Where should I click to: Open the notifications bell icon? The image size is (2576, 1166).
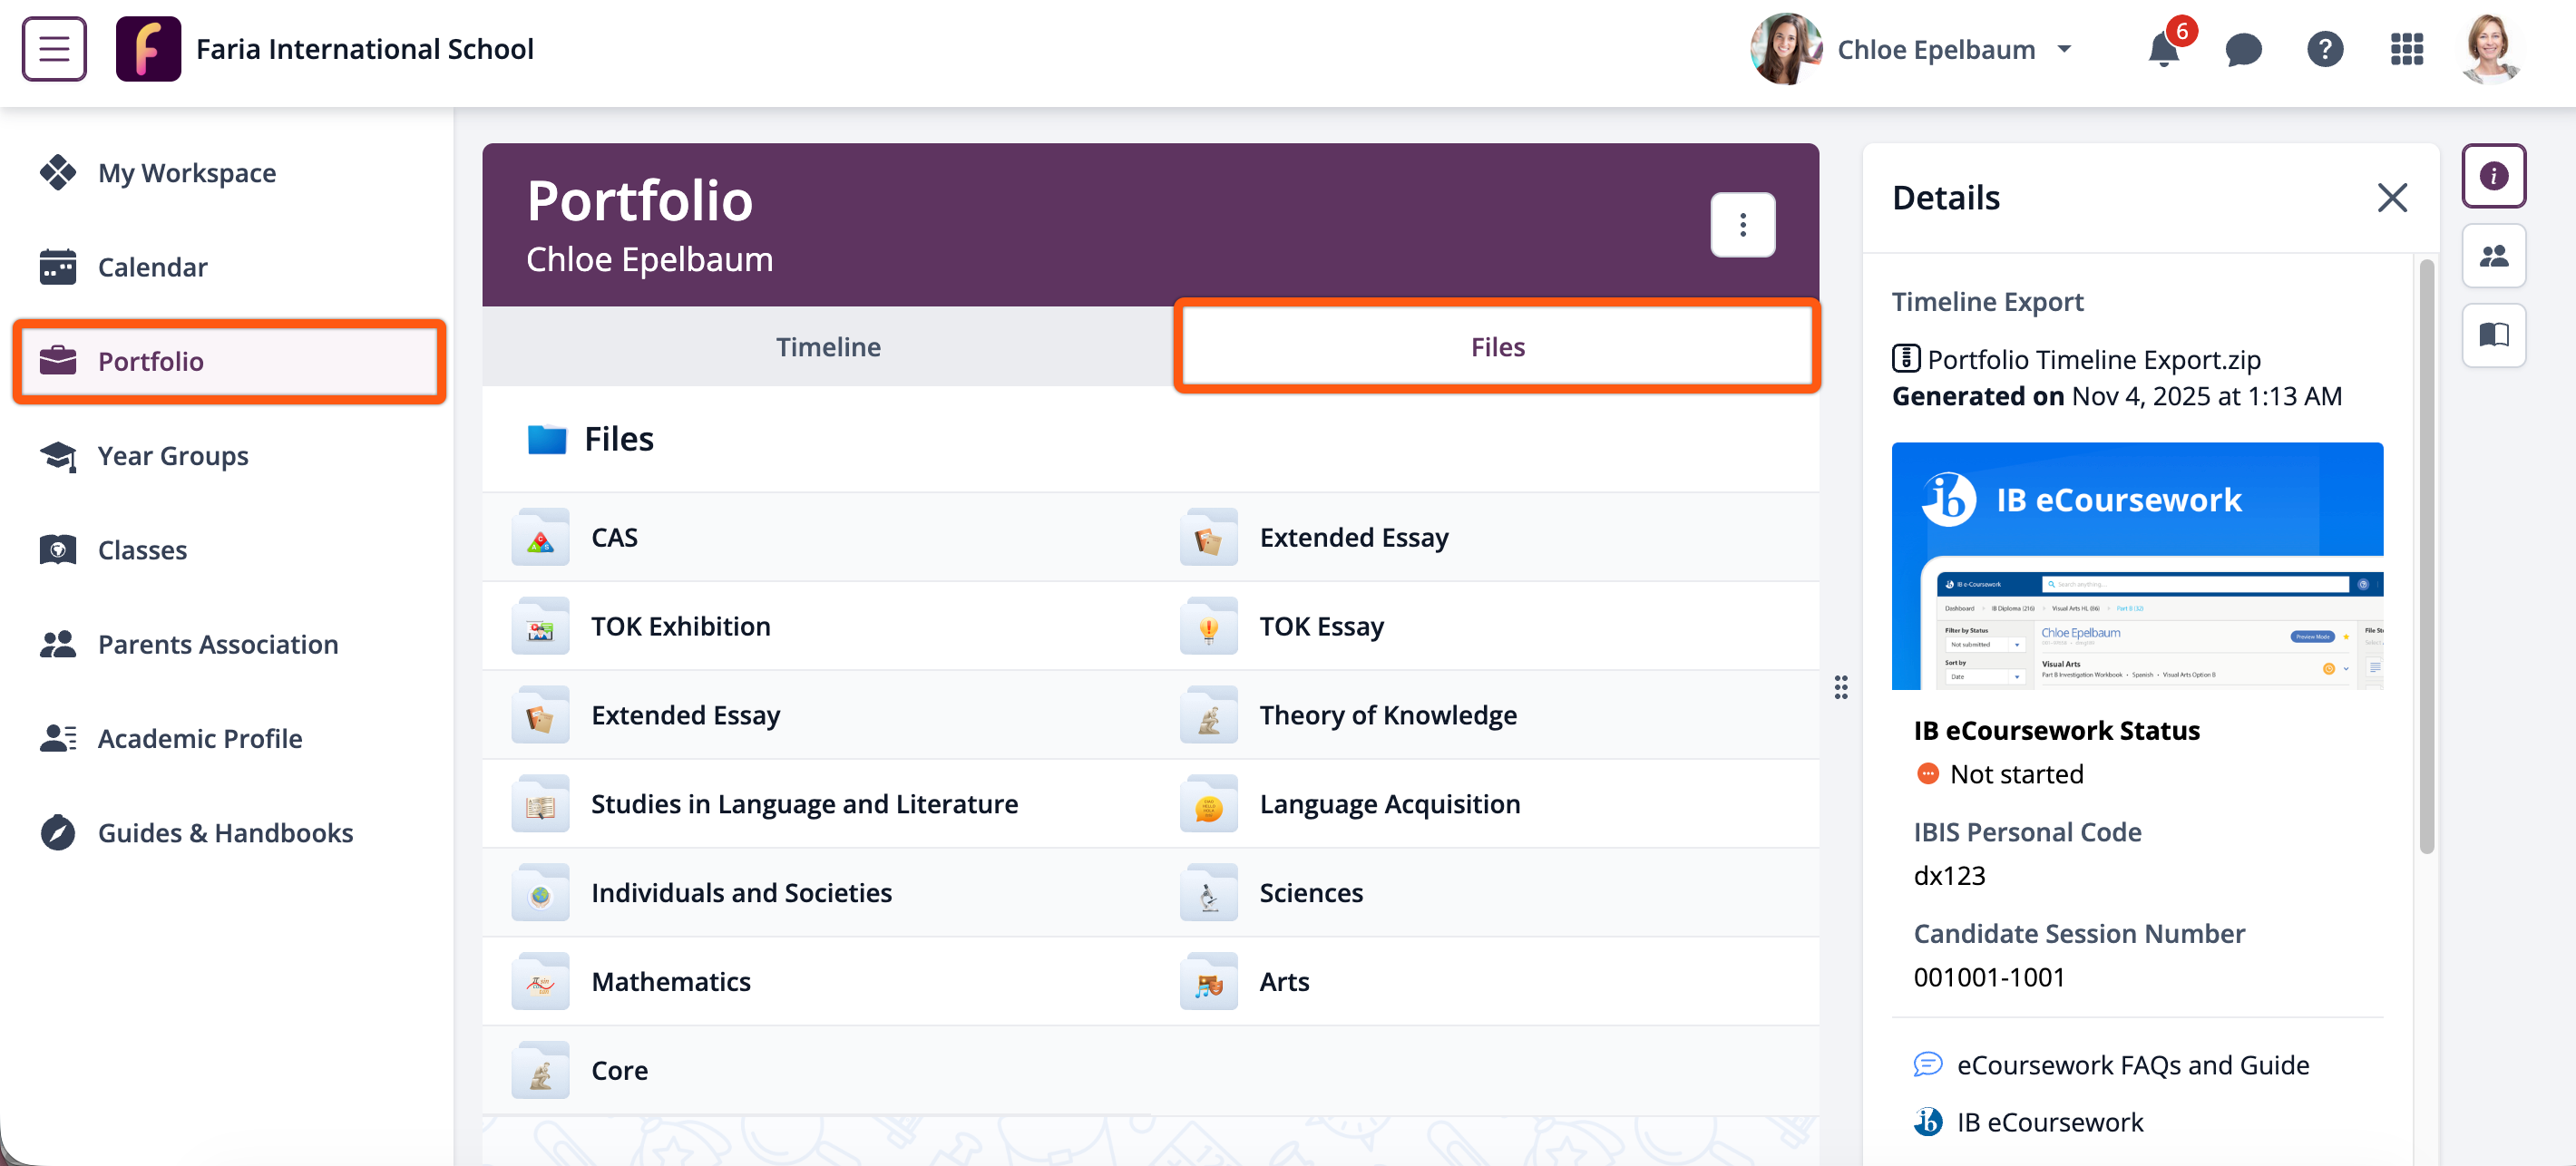2163,49
